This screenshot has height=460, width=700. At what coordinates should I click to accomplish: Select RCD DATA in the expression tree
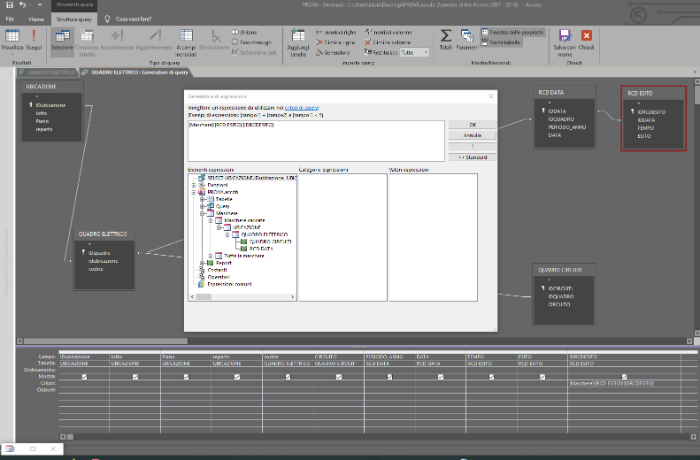point(261,249)
